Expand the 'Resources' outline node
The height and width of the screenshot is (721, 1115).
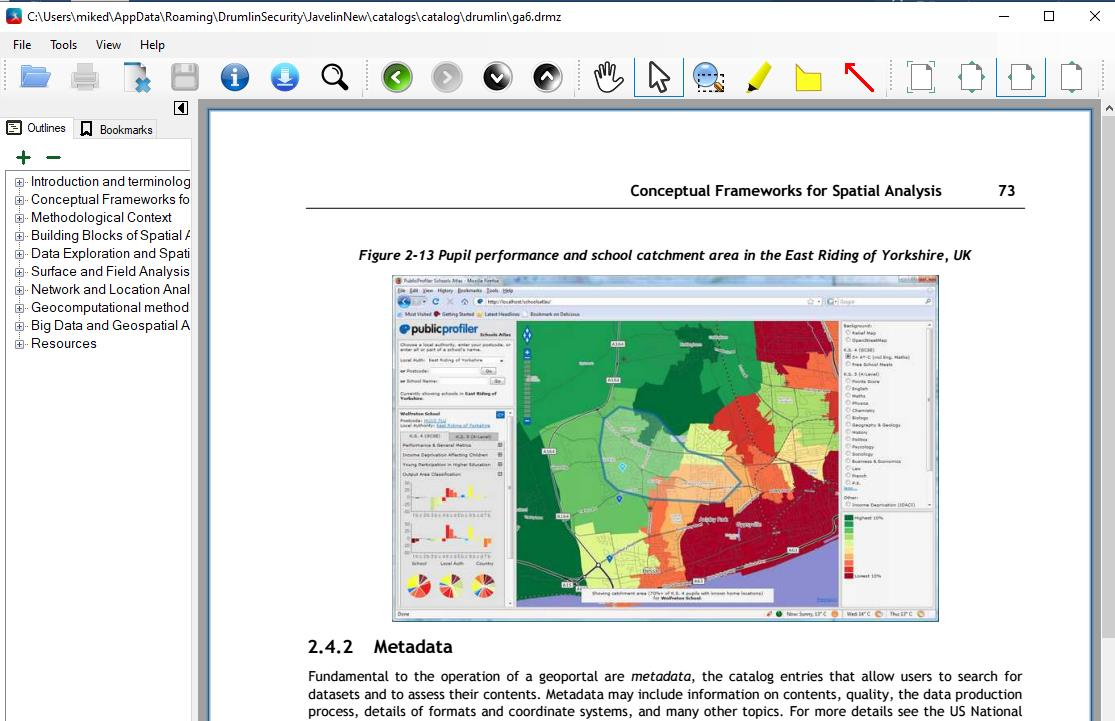[19, 344]
